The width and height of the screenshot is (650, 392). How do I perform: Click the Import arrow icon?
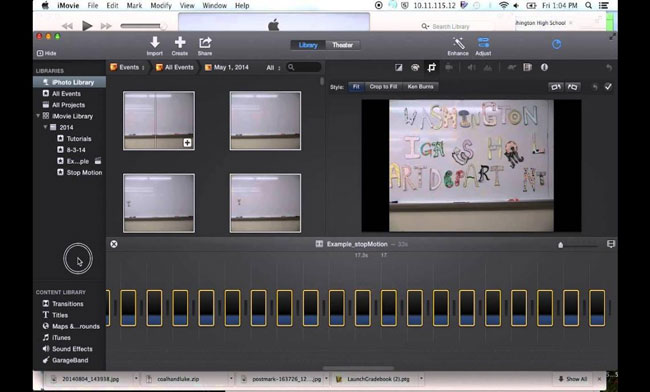point(155,42)
